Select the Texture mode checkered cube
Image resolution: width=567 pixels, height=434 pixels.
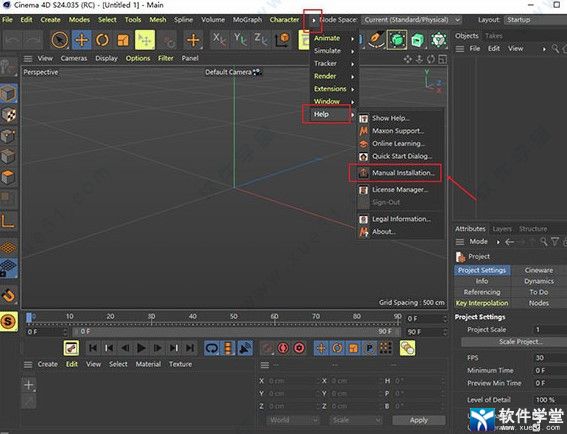click(9, 115)
